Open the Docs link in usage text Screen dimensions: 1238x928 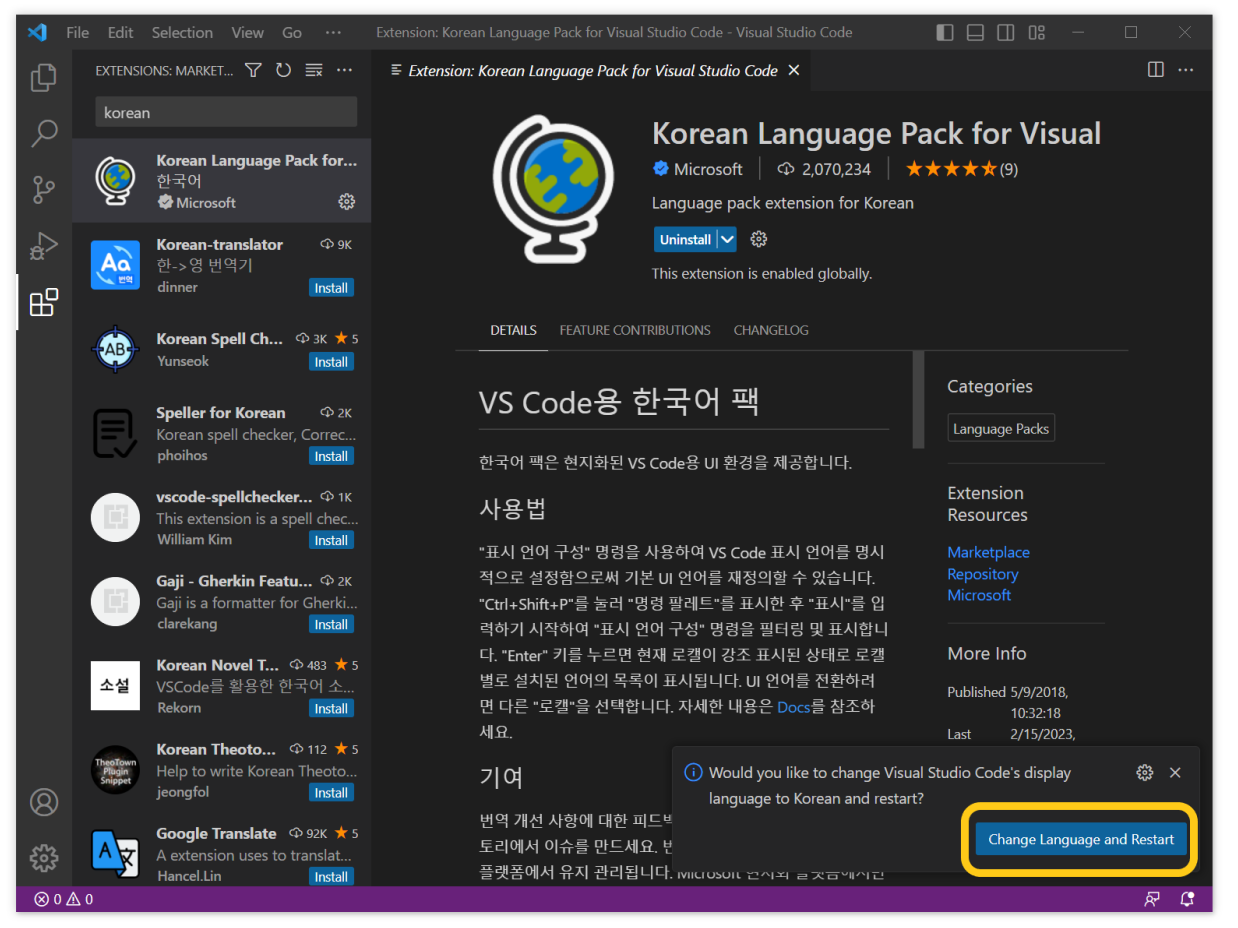click(793, 706)
